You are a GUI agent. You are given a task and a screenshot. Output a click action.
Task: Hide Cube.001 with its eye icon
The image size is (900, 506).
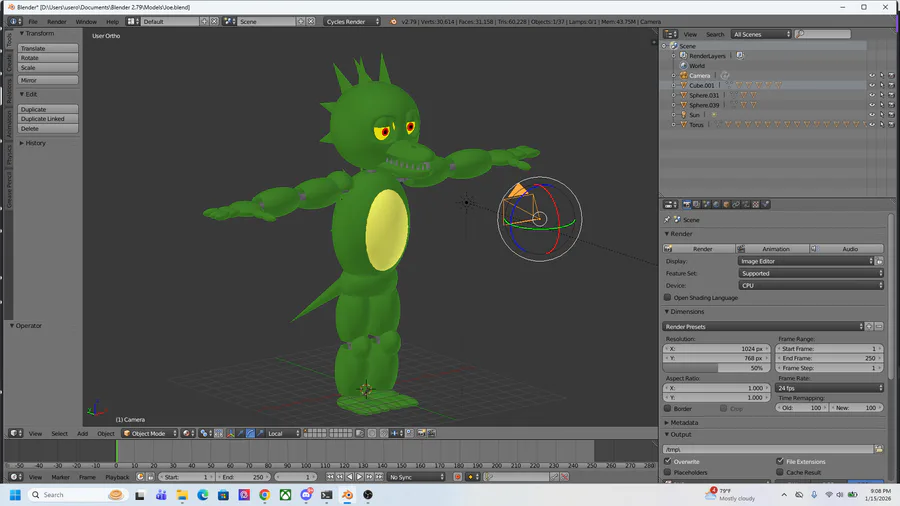[871, 86]
